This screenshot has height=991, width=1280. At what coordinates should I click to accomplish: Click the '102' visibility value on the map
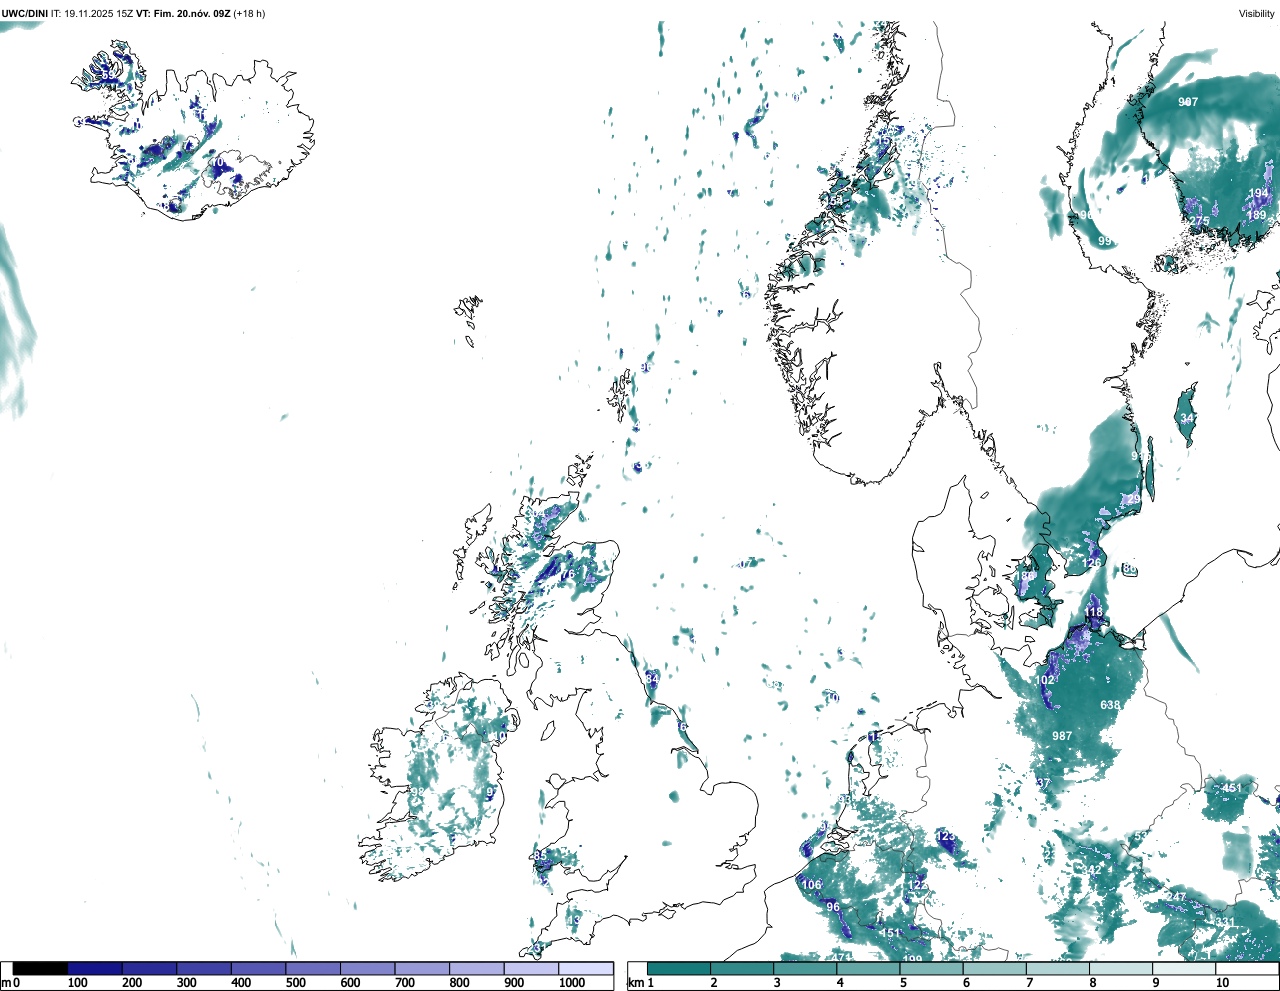coord(1045,680)
